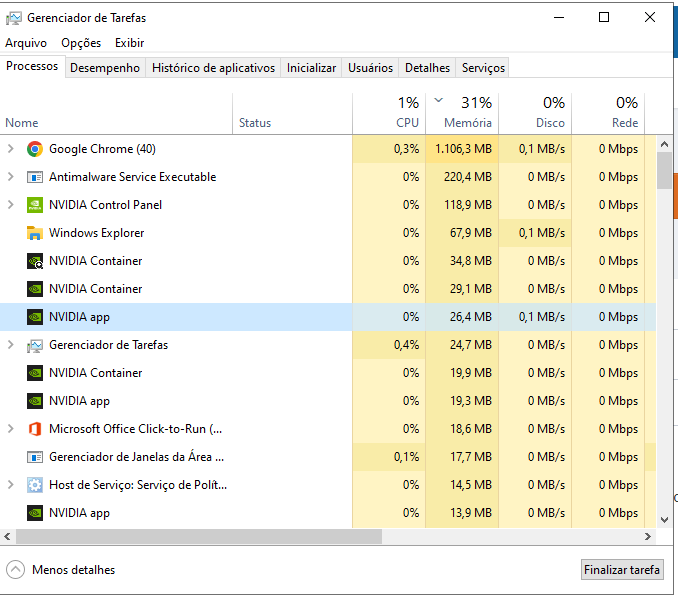Click the Gerenciador de Janelas da Área icon
Viewport: 678px width, 604px height.
tap(35, 457)
